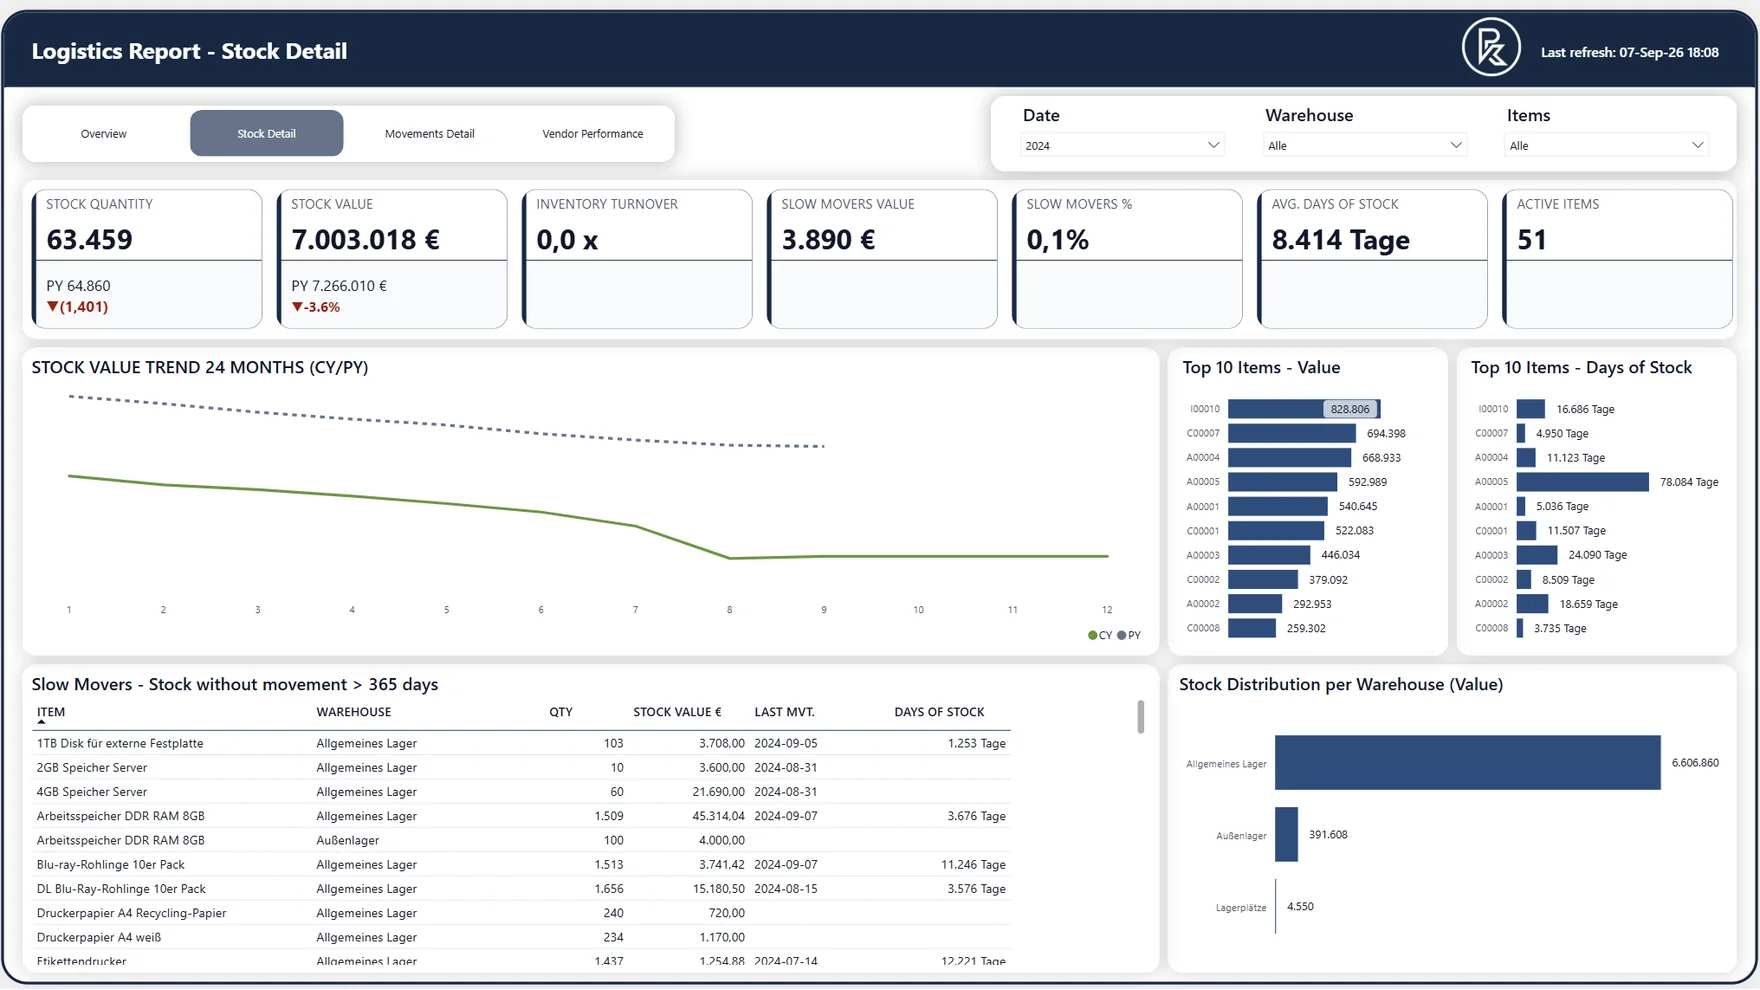Click month 8 on trend chart axis
The image size is (1760, 990).
point(730,610)
